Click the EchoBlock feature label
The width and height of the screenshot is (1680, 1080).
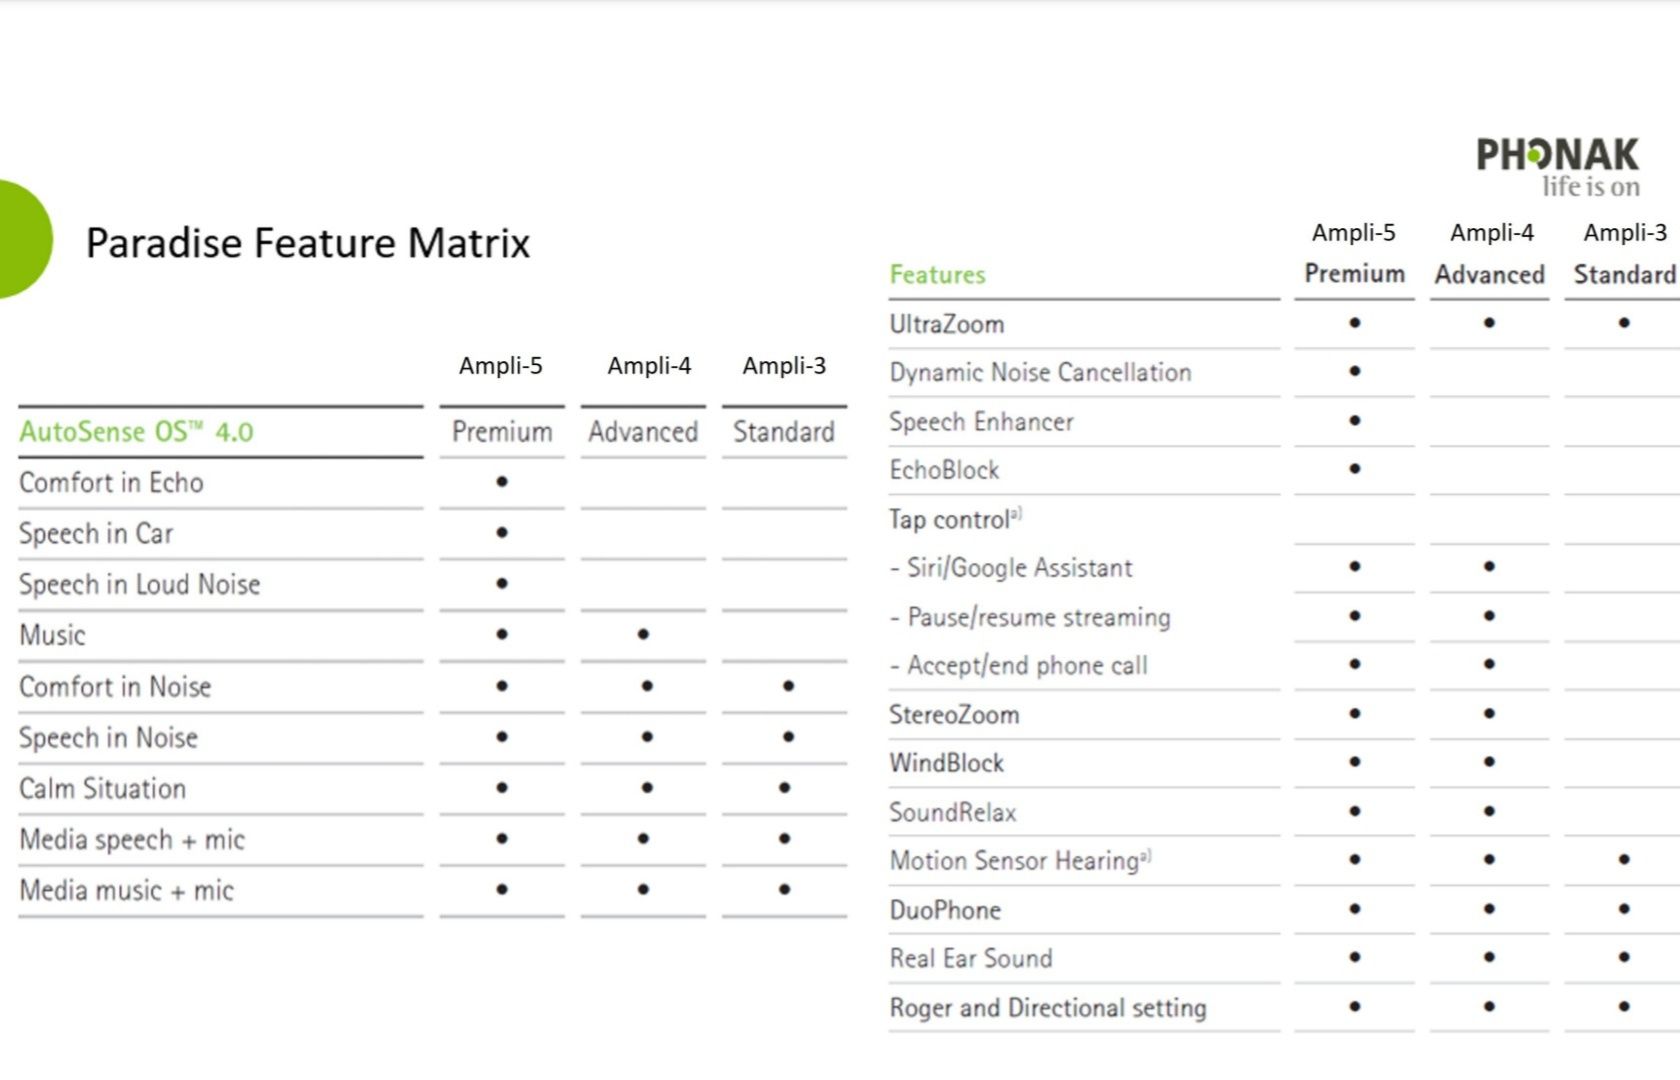(x=944, y=470)
